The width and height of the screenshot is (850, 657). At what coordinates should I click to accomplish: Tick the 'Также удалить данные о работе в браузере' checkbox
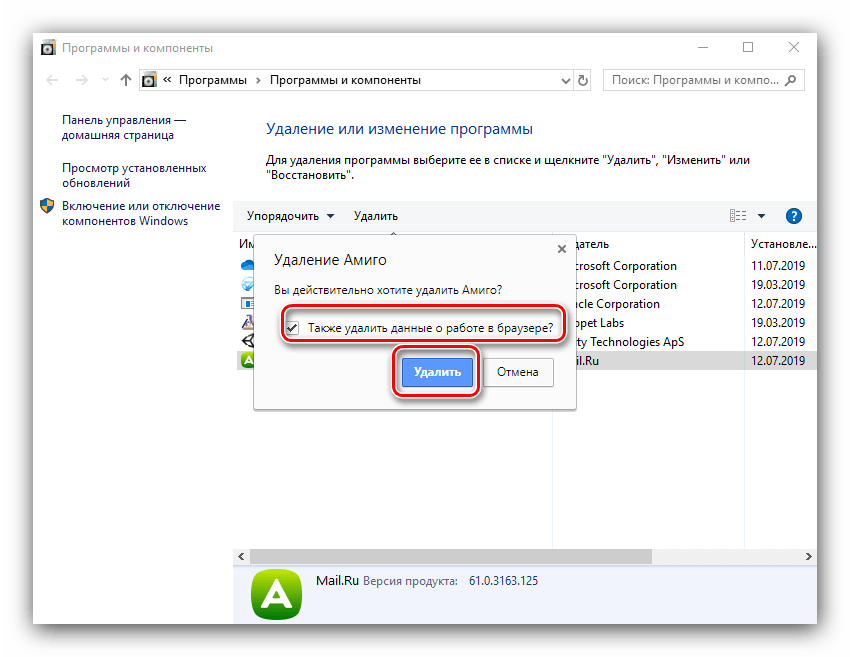292,327
